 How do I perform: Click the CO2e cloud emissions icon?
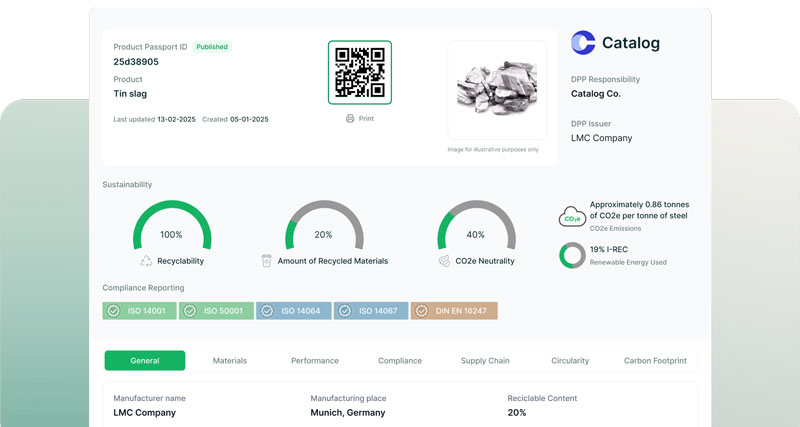pyautogui.click(x=572, y=217)
